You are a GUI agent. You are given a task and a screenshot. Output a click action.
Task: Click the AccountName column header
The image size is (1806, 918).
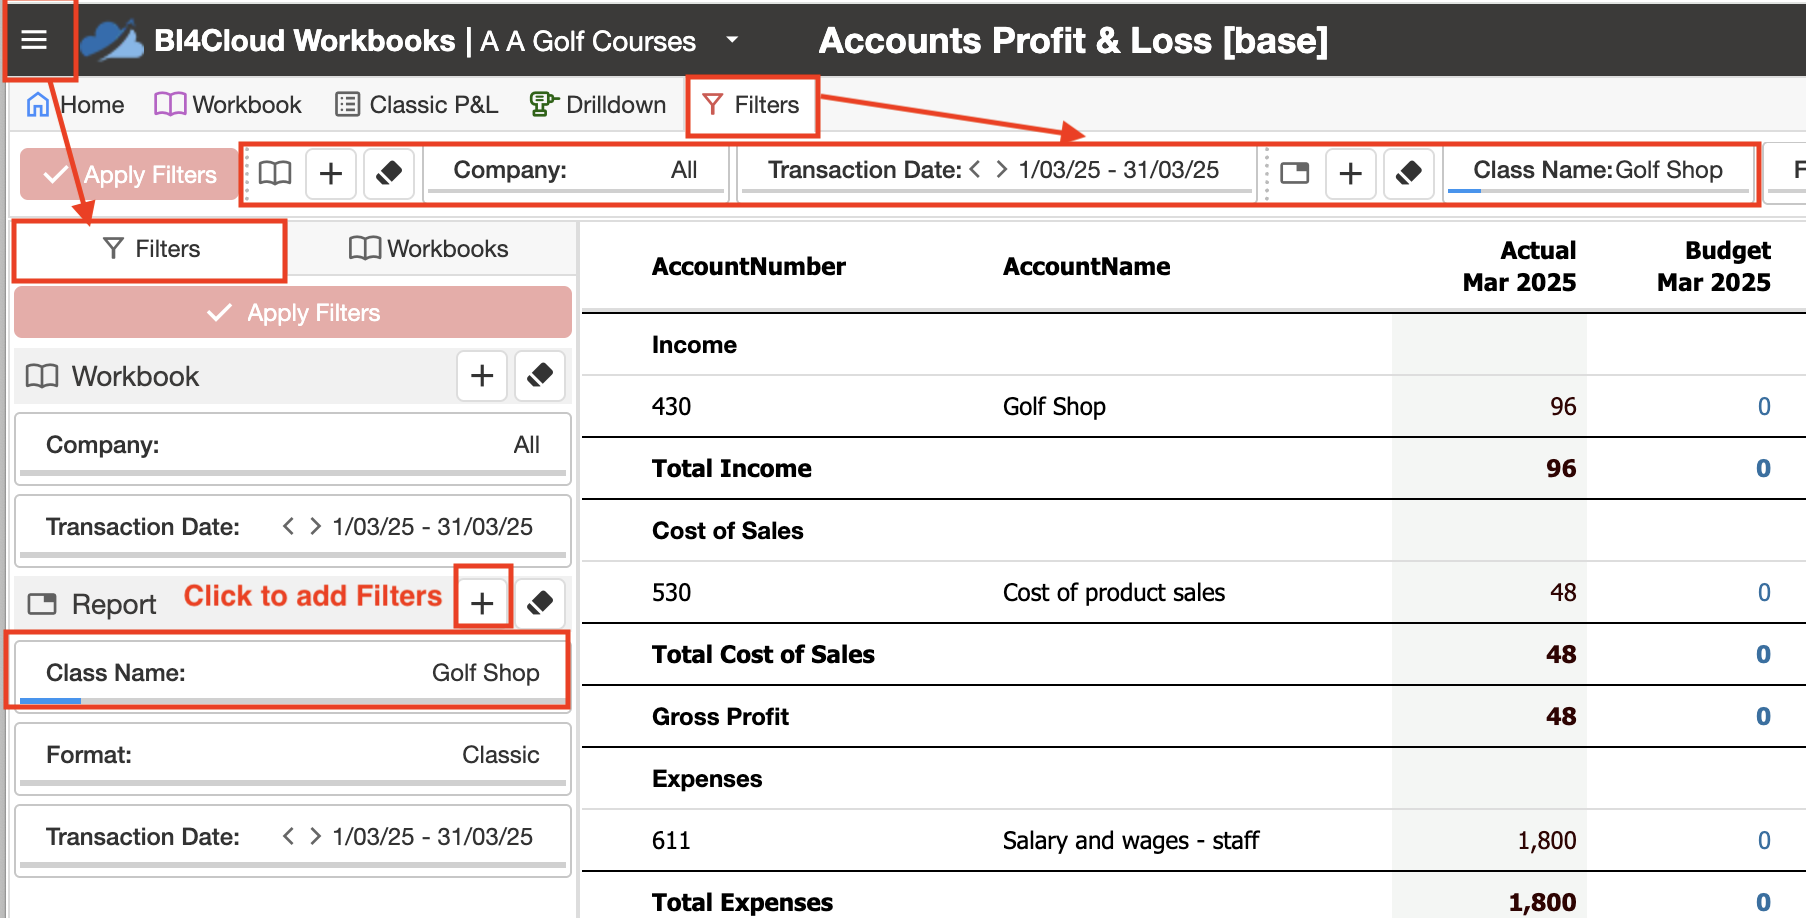pyautogui.click(x=1087, y=267)
